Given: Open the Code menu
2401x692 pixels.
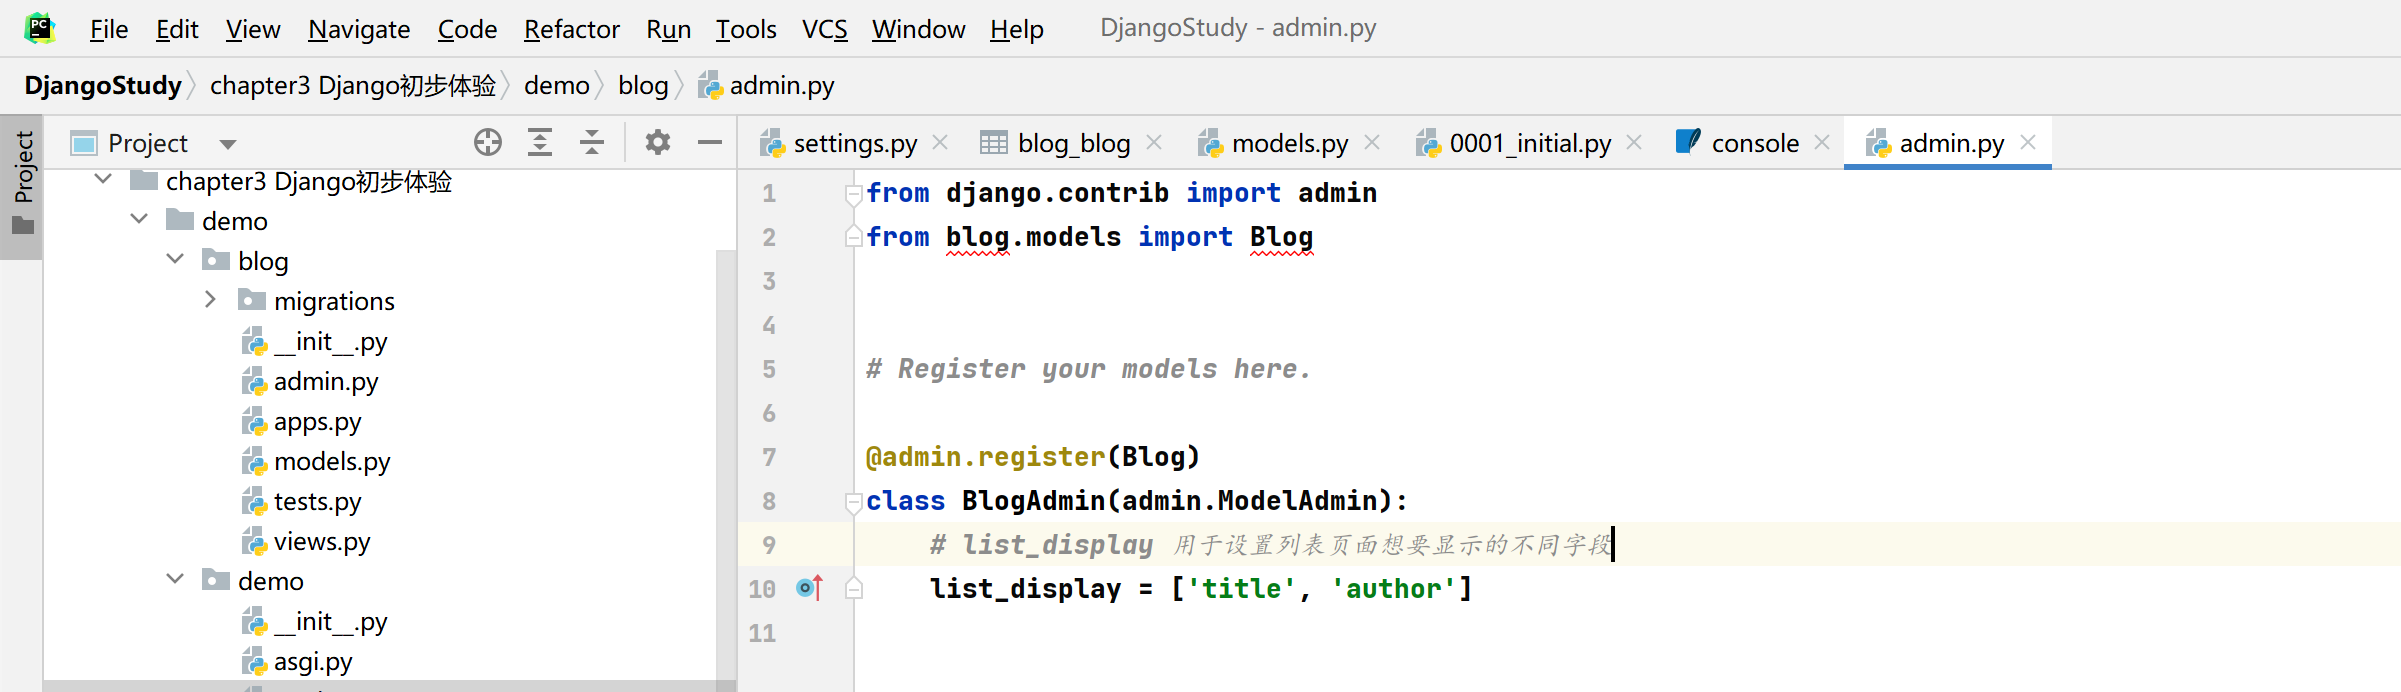Looking at the screenshot, I should click(467, 29).
